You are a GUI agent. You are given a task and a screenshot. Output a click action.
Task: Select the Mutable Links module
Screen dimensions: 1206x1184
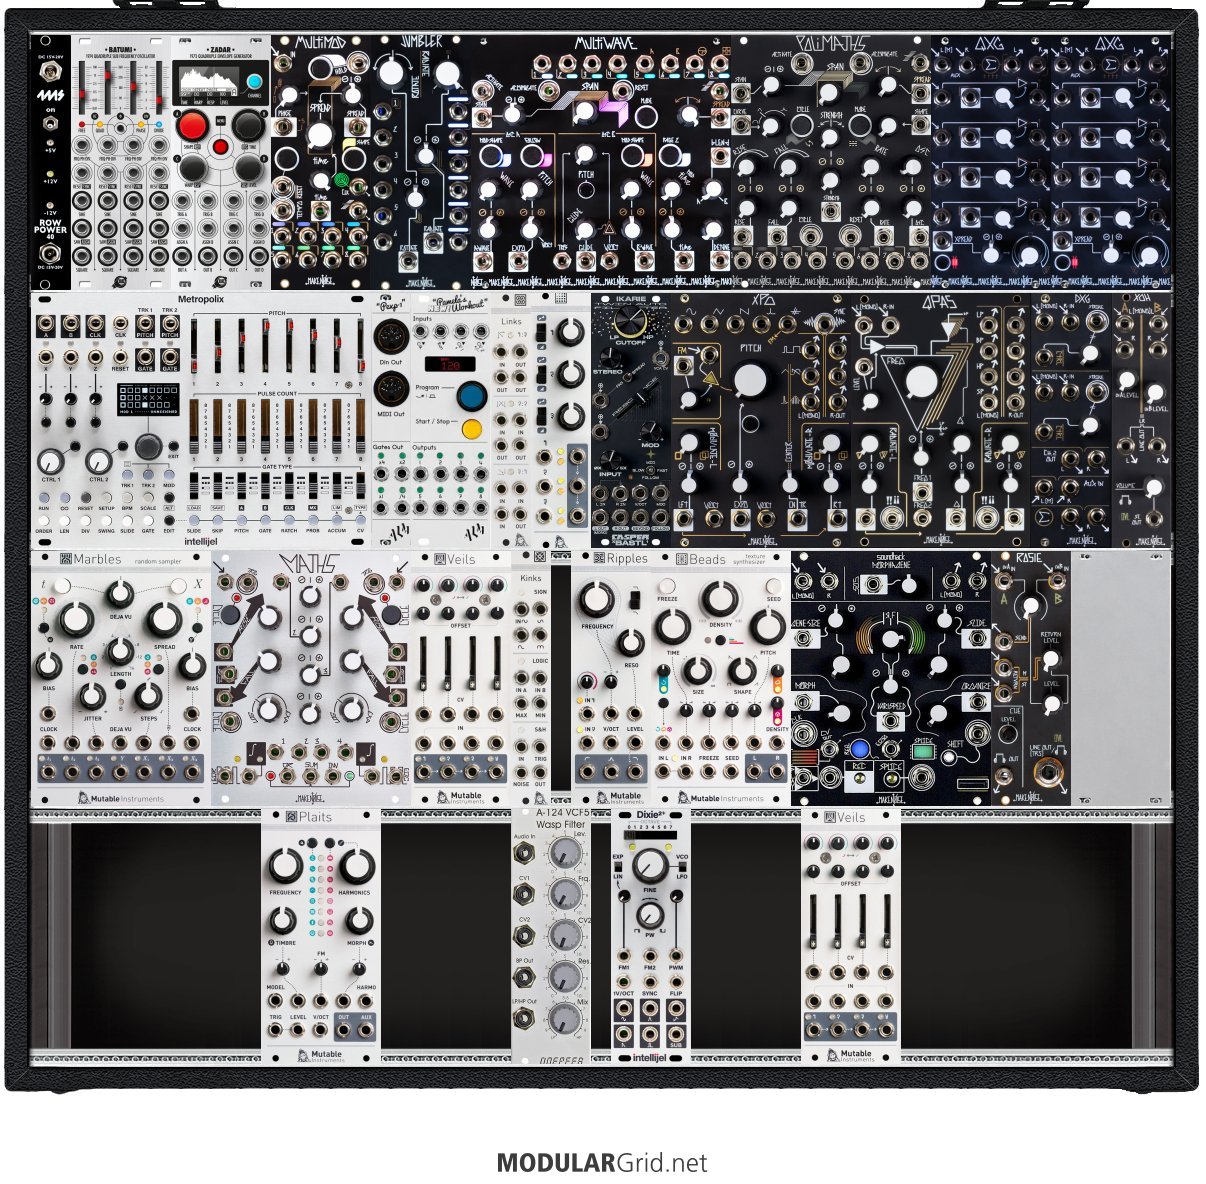click(x=511, y=419)
